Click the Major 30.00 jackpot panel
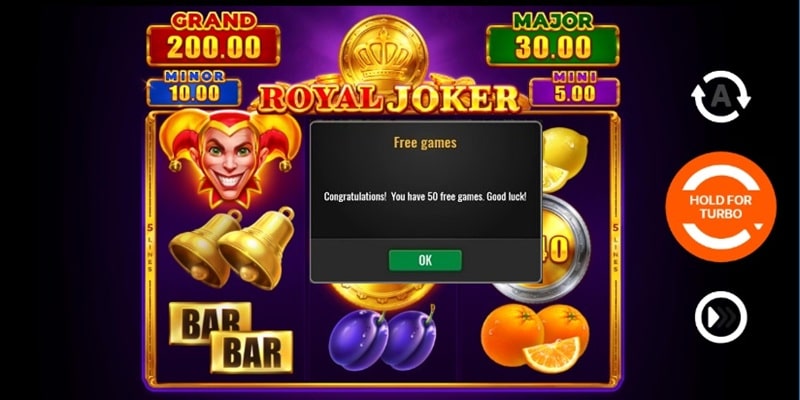This screenshot has height=400, width=800. click(553, 39)
